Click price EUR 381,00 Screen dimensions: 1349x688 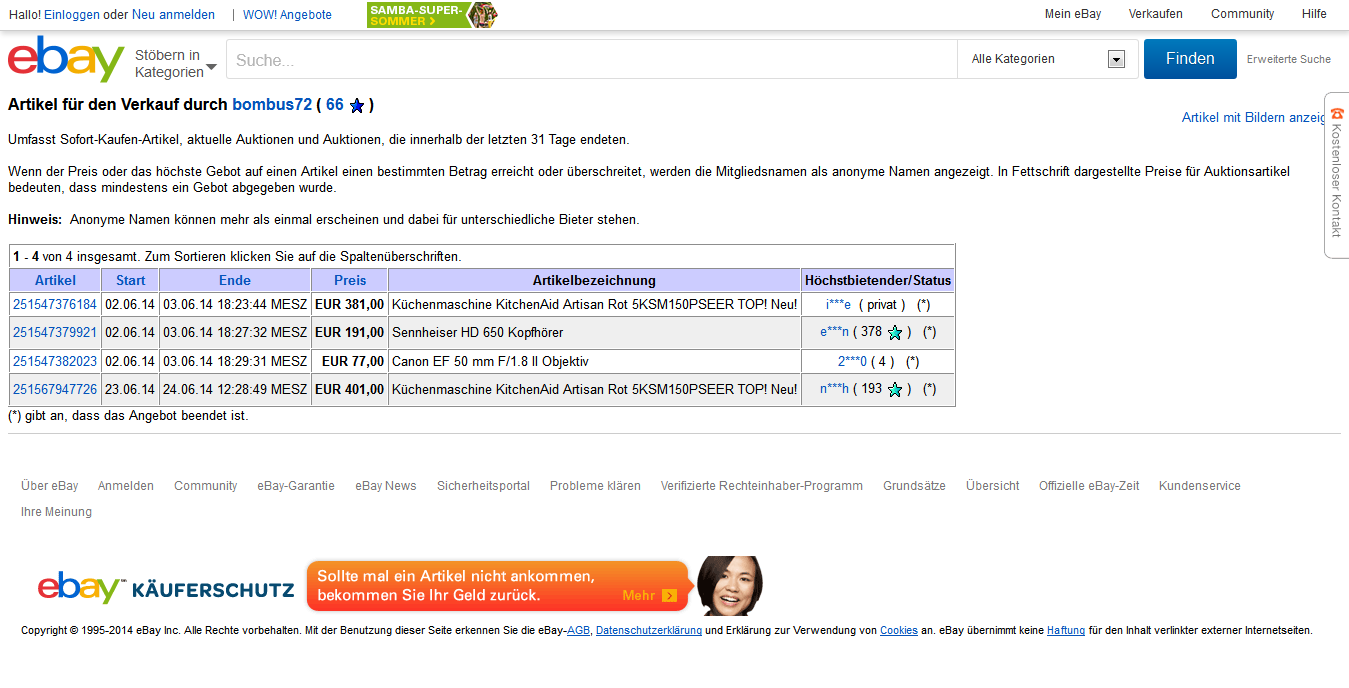click(x=350, y=304)
